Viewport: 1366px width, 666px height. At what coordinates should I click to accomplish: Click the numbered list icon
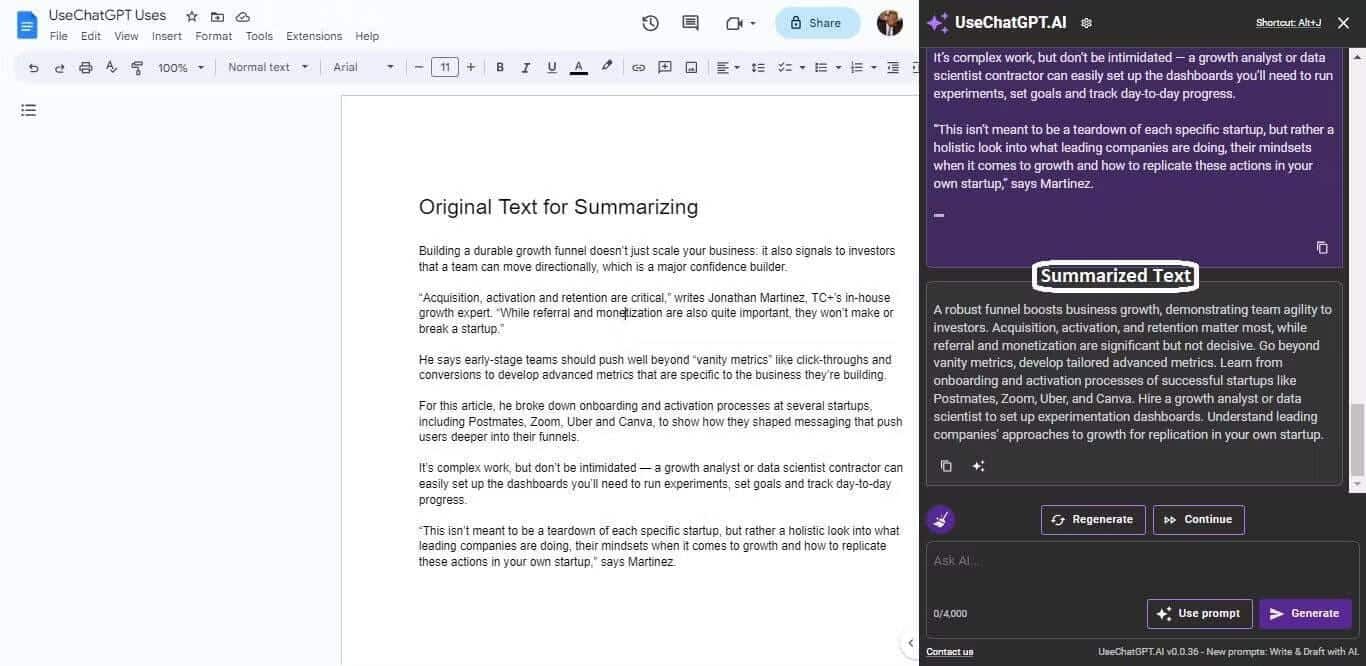856,67
